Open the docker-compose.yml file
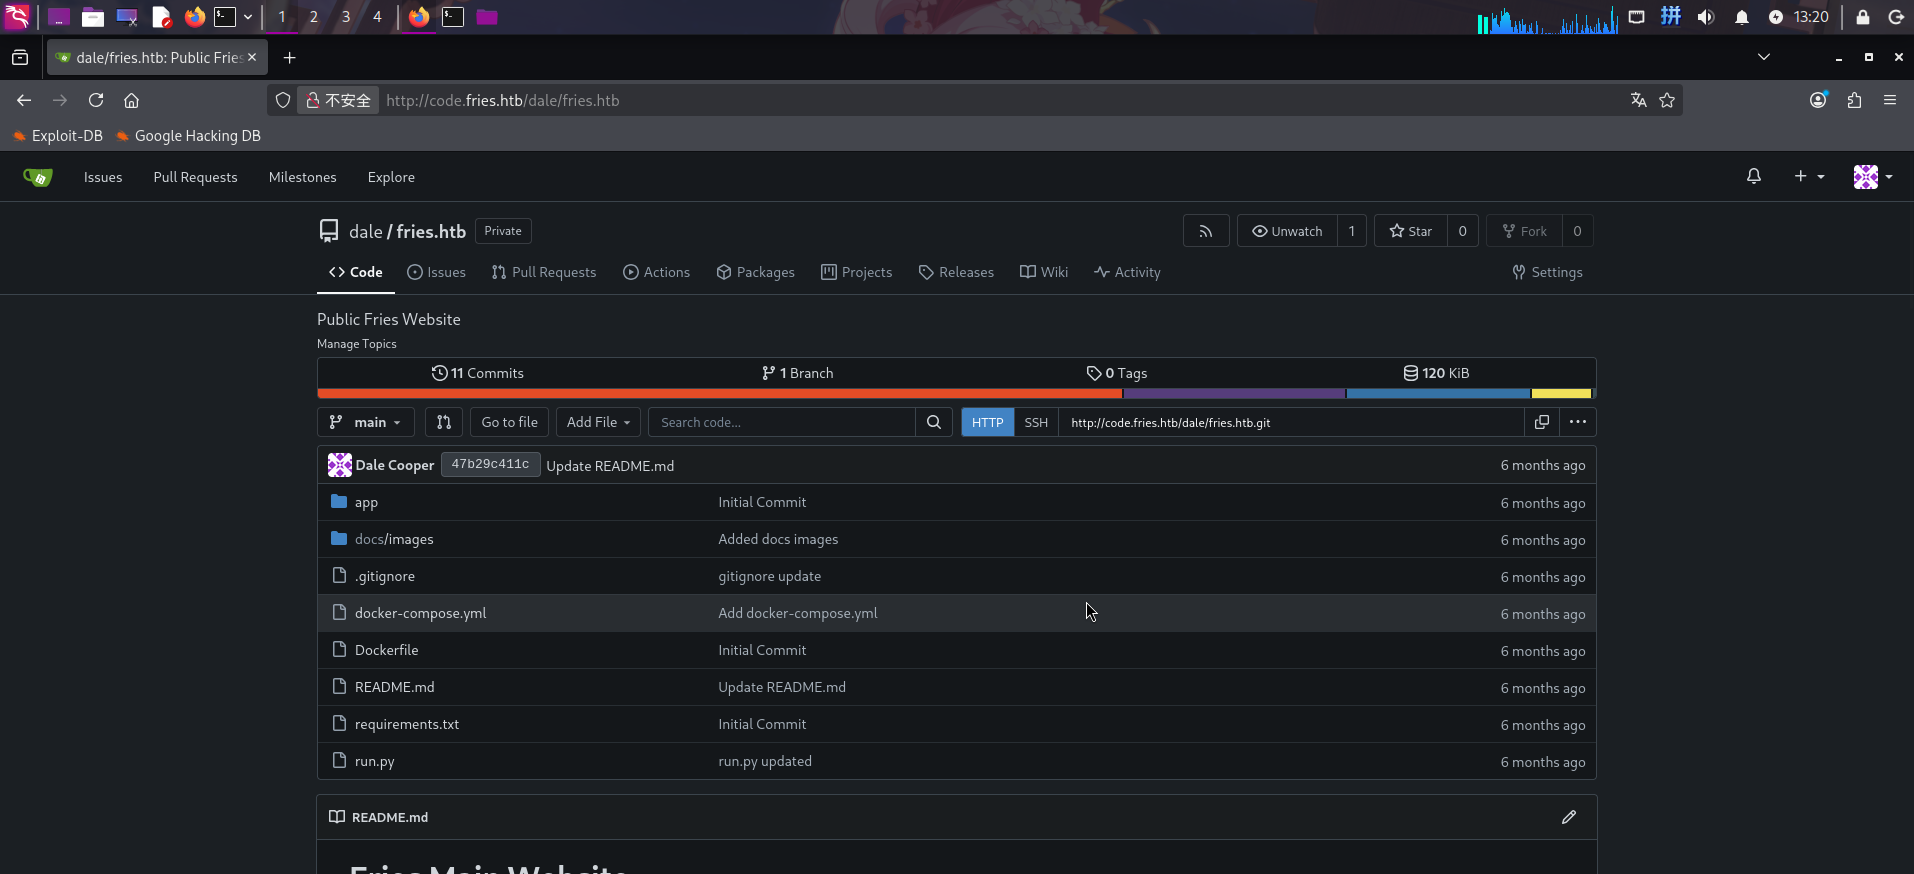 [421, 613]
